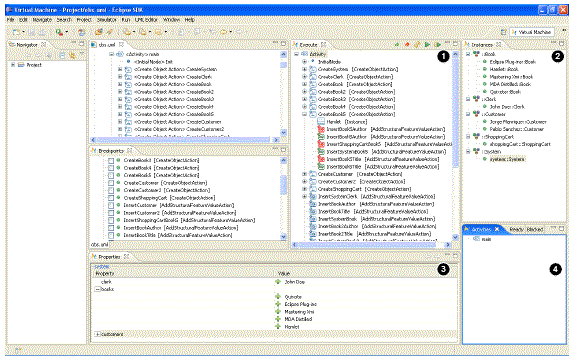Click the Initial Node icon in obs.uml editor
This screenshot has height=362, width=574.
pyautogui.click(x=128, y=62)
